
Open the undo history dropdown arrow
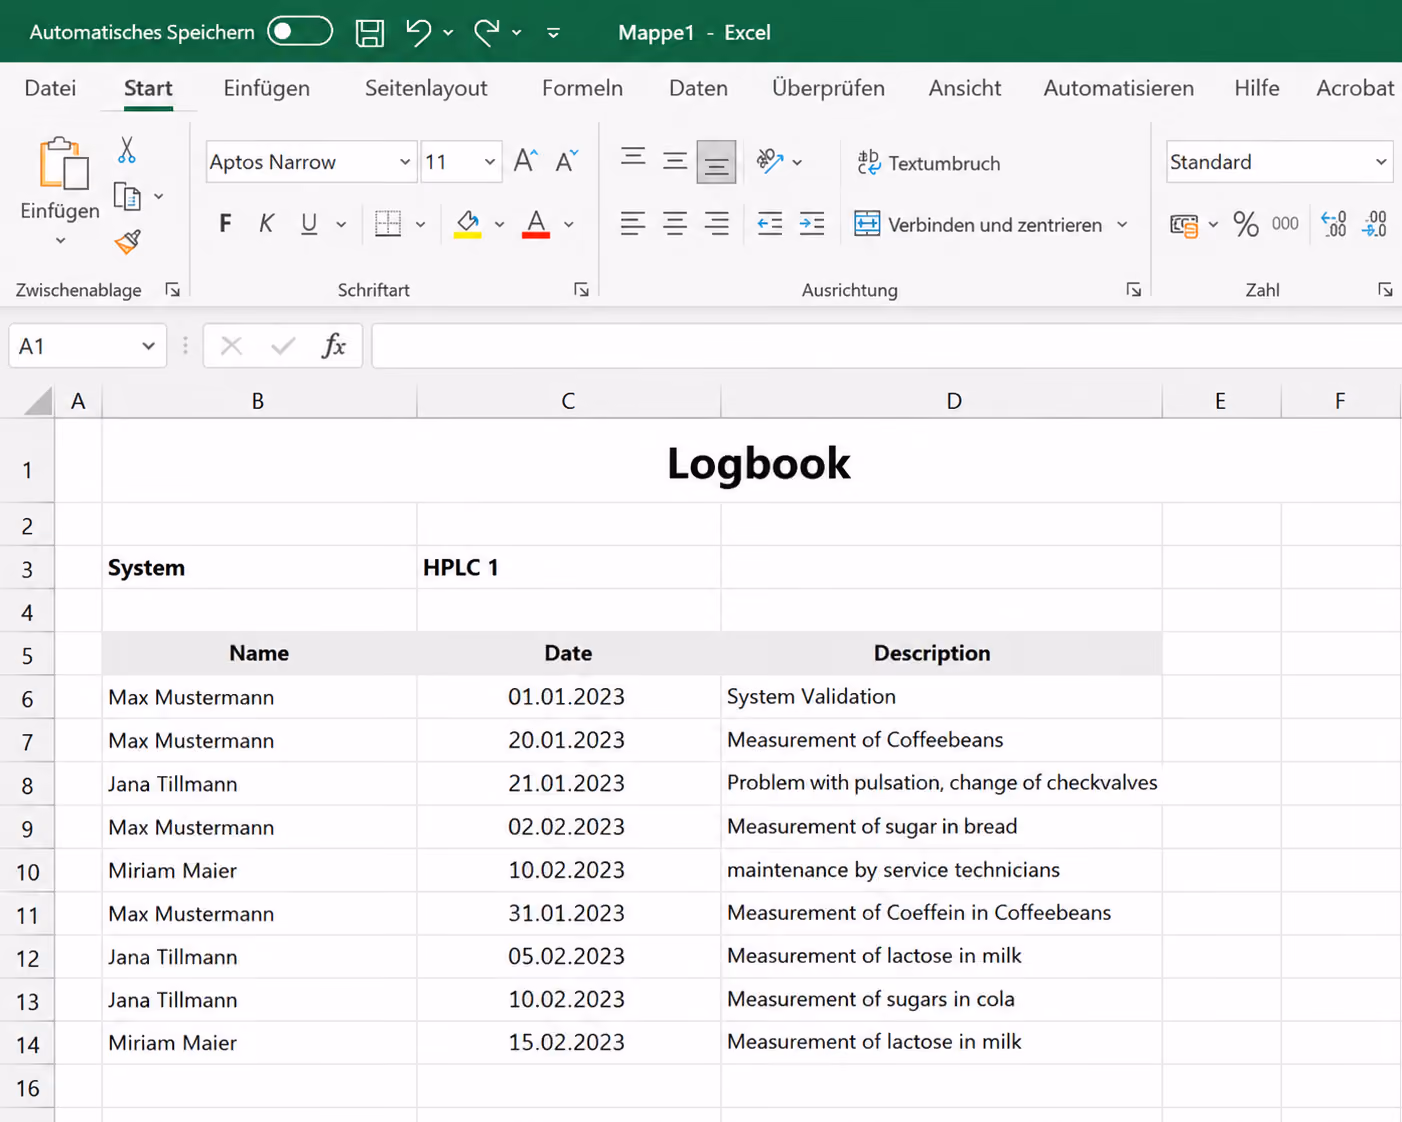tap(448, 33)
